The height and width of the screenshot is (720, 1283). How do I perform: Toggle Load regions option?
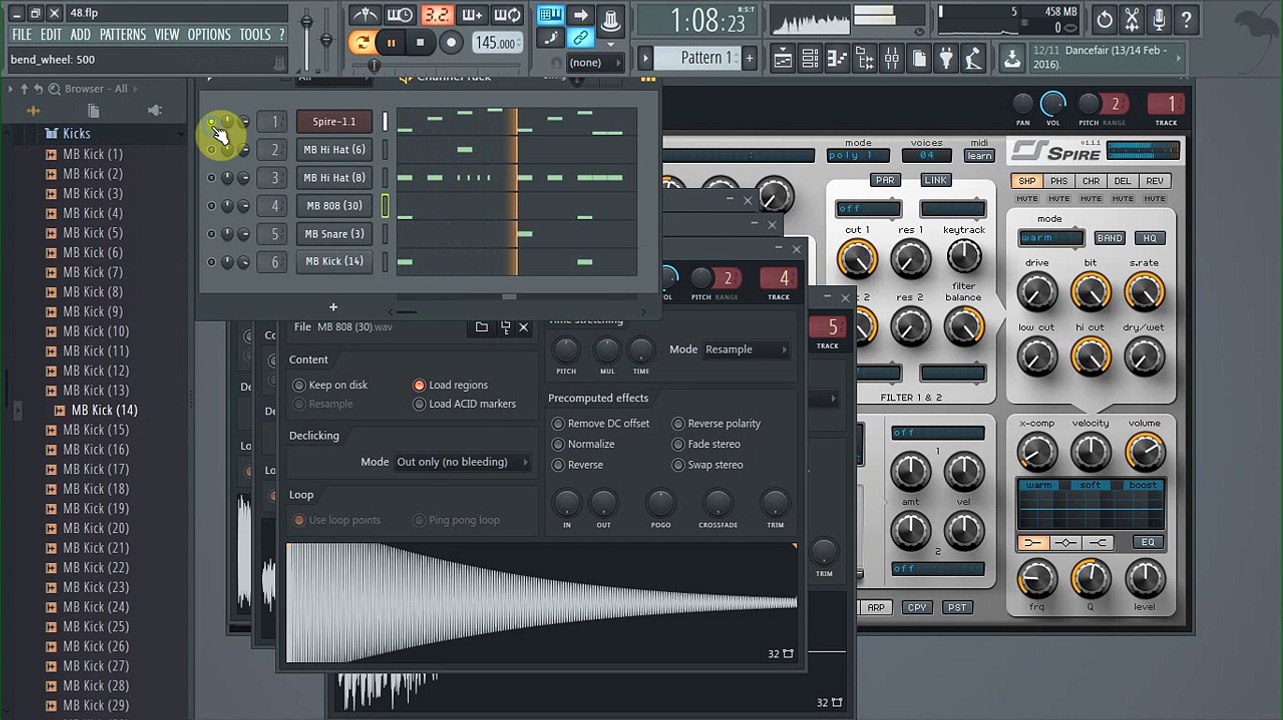pos(451,385)
